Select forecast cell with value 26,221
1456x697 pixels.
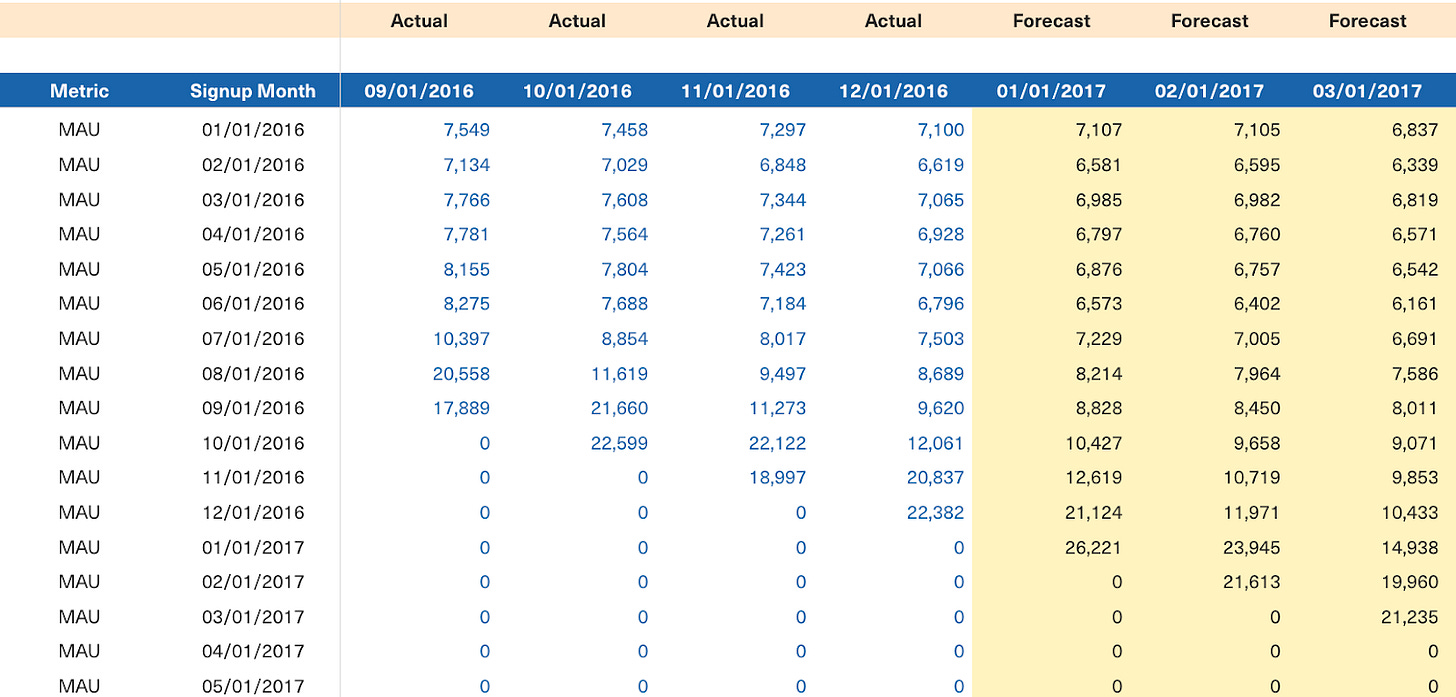1093,548
